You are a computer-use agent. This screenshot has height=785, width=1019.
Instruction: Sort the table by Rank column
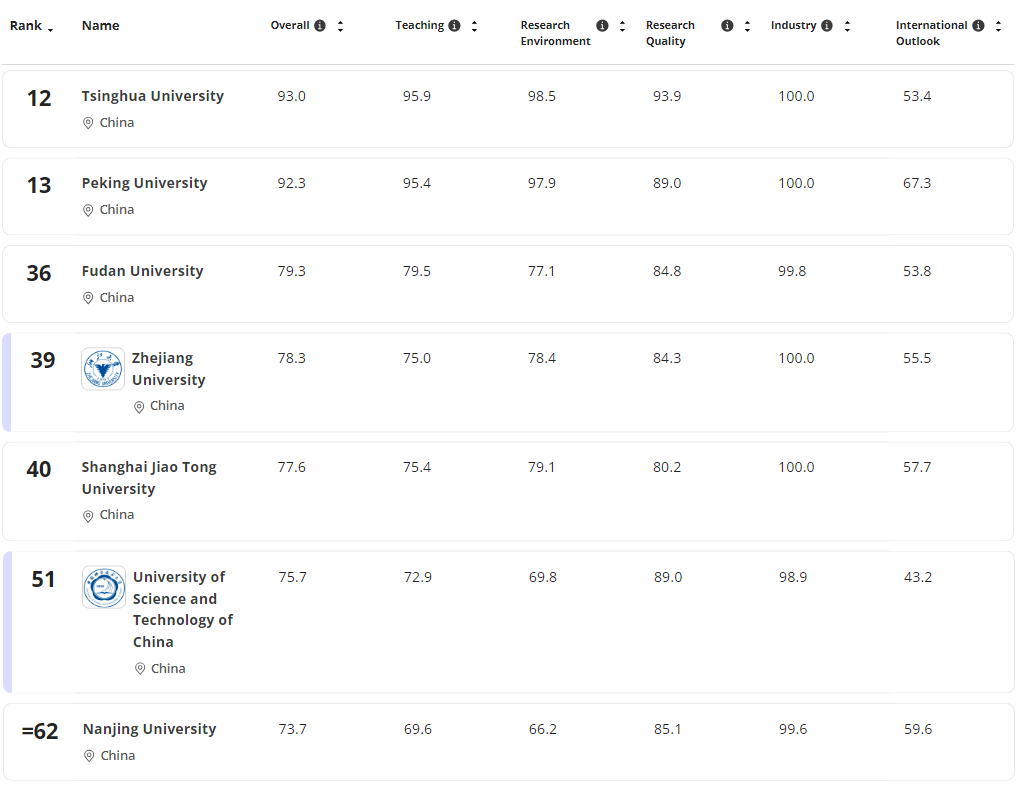[x=32, y=26]
